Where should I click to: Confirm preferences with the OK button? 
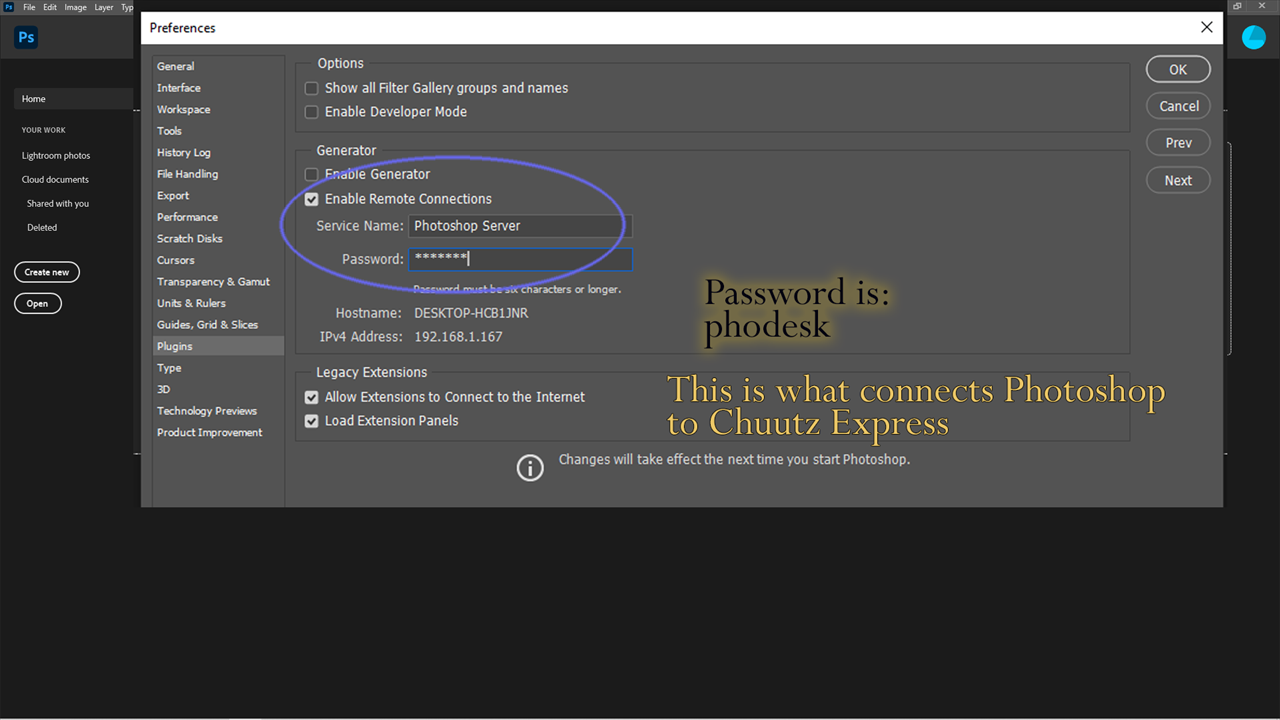click(1178, 69)
